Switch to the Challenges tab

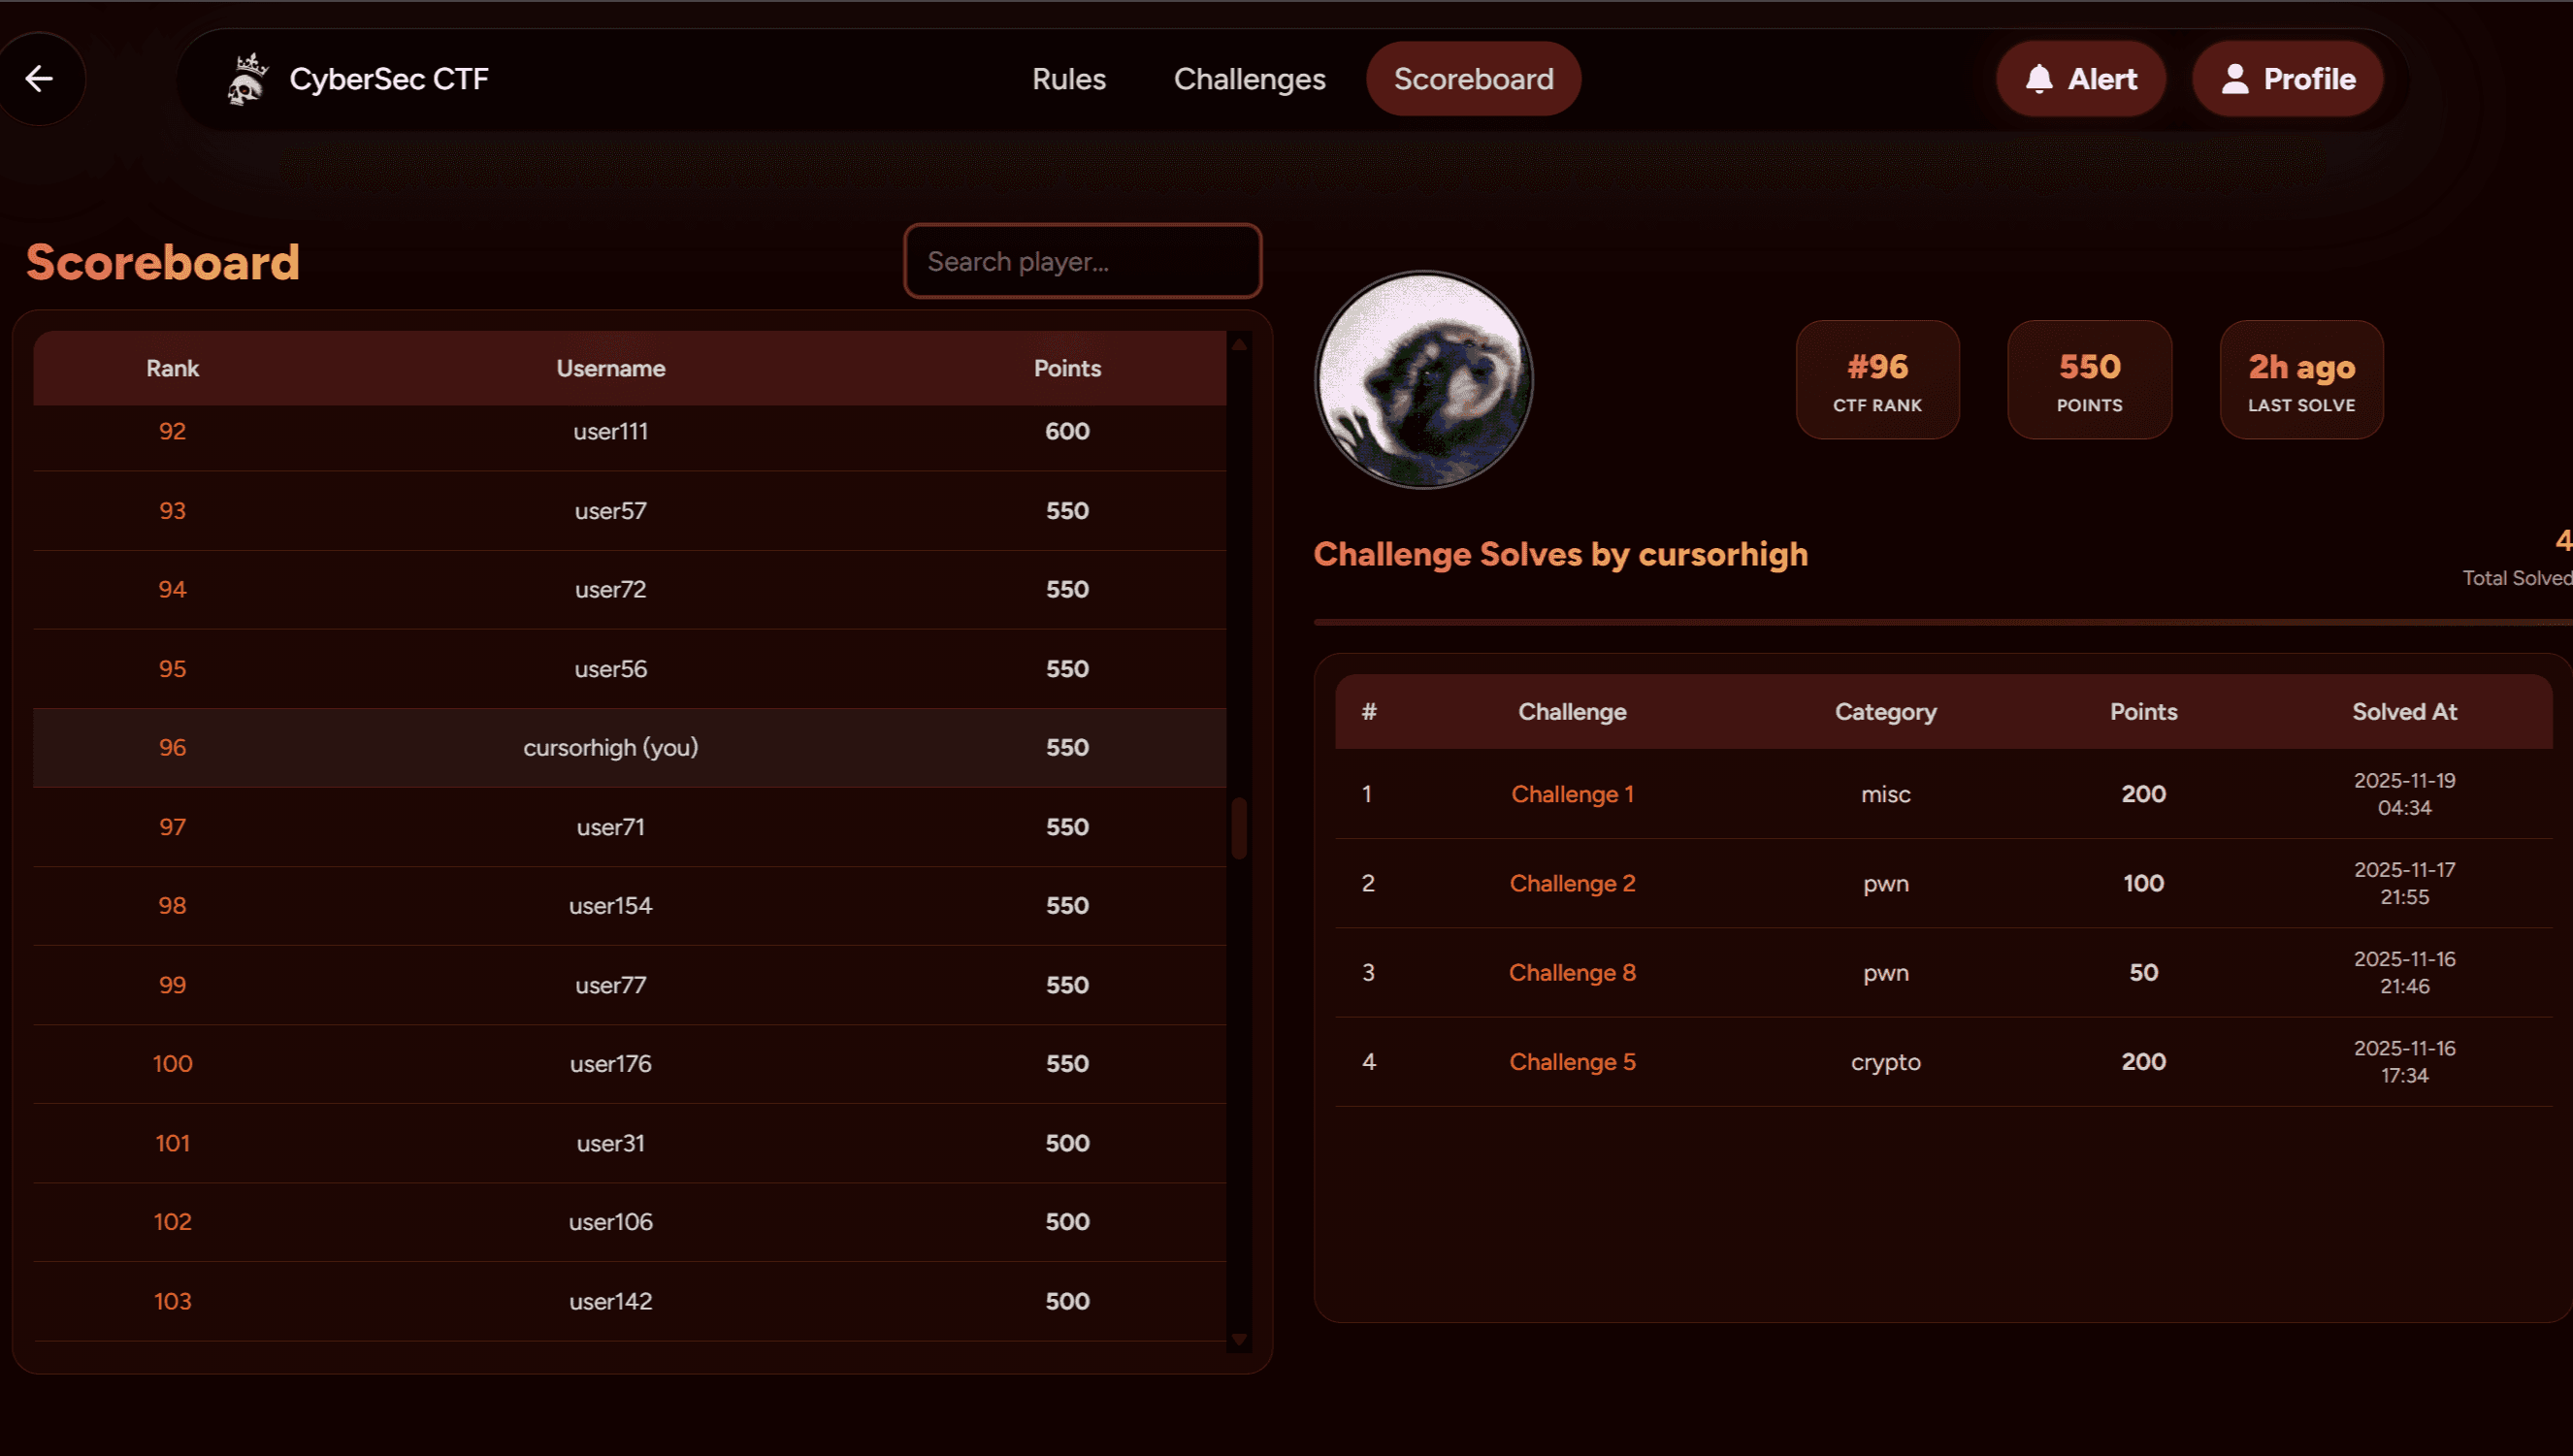pos(1249,78)
